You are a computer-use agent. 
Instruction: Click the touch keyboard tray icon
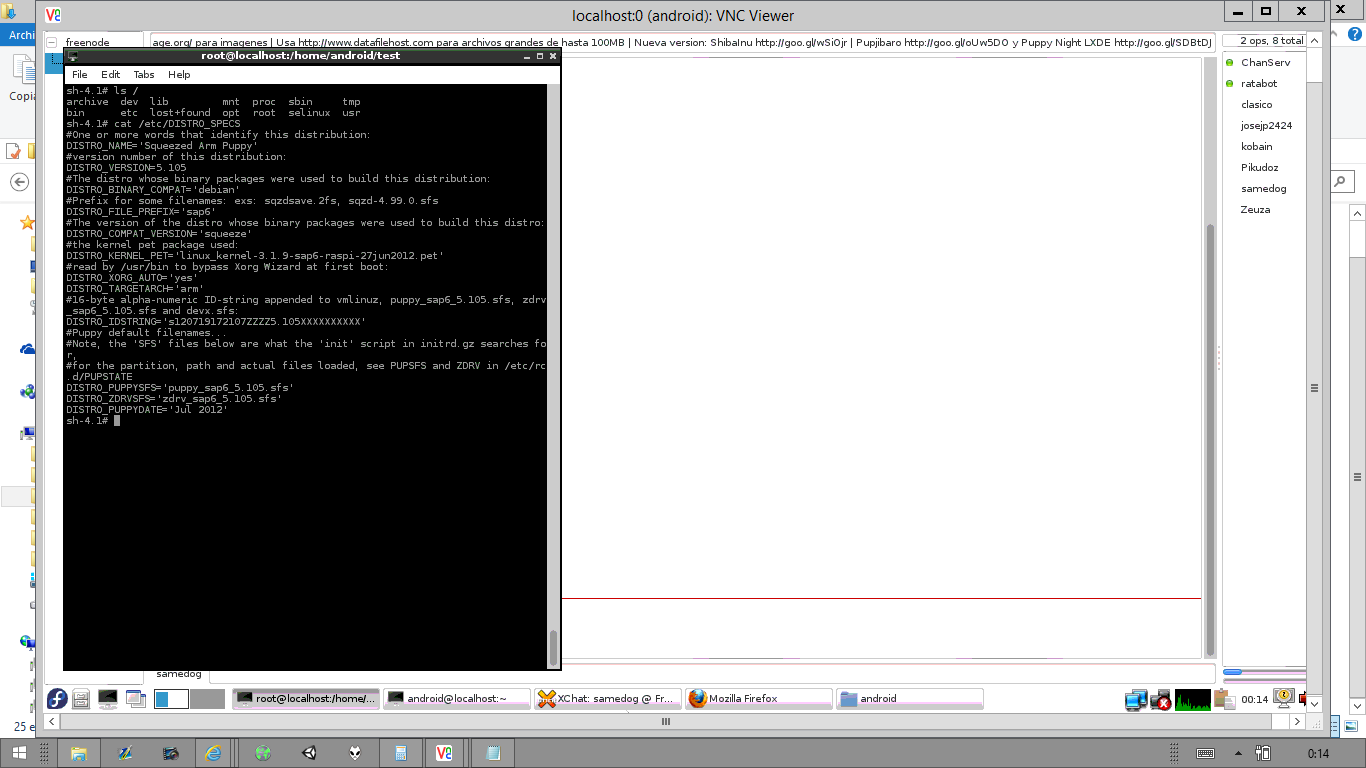click(1205, 753)
